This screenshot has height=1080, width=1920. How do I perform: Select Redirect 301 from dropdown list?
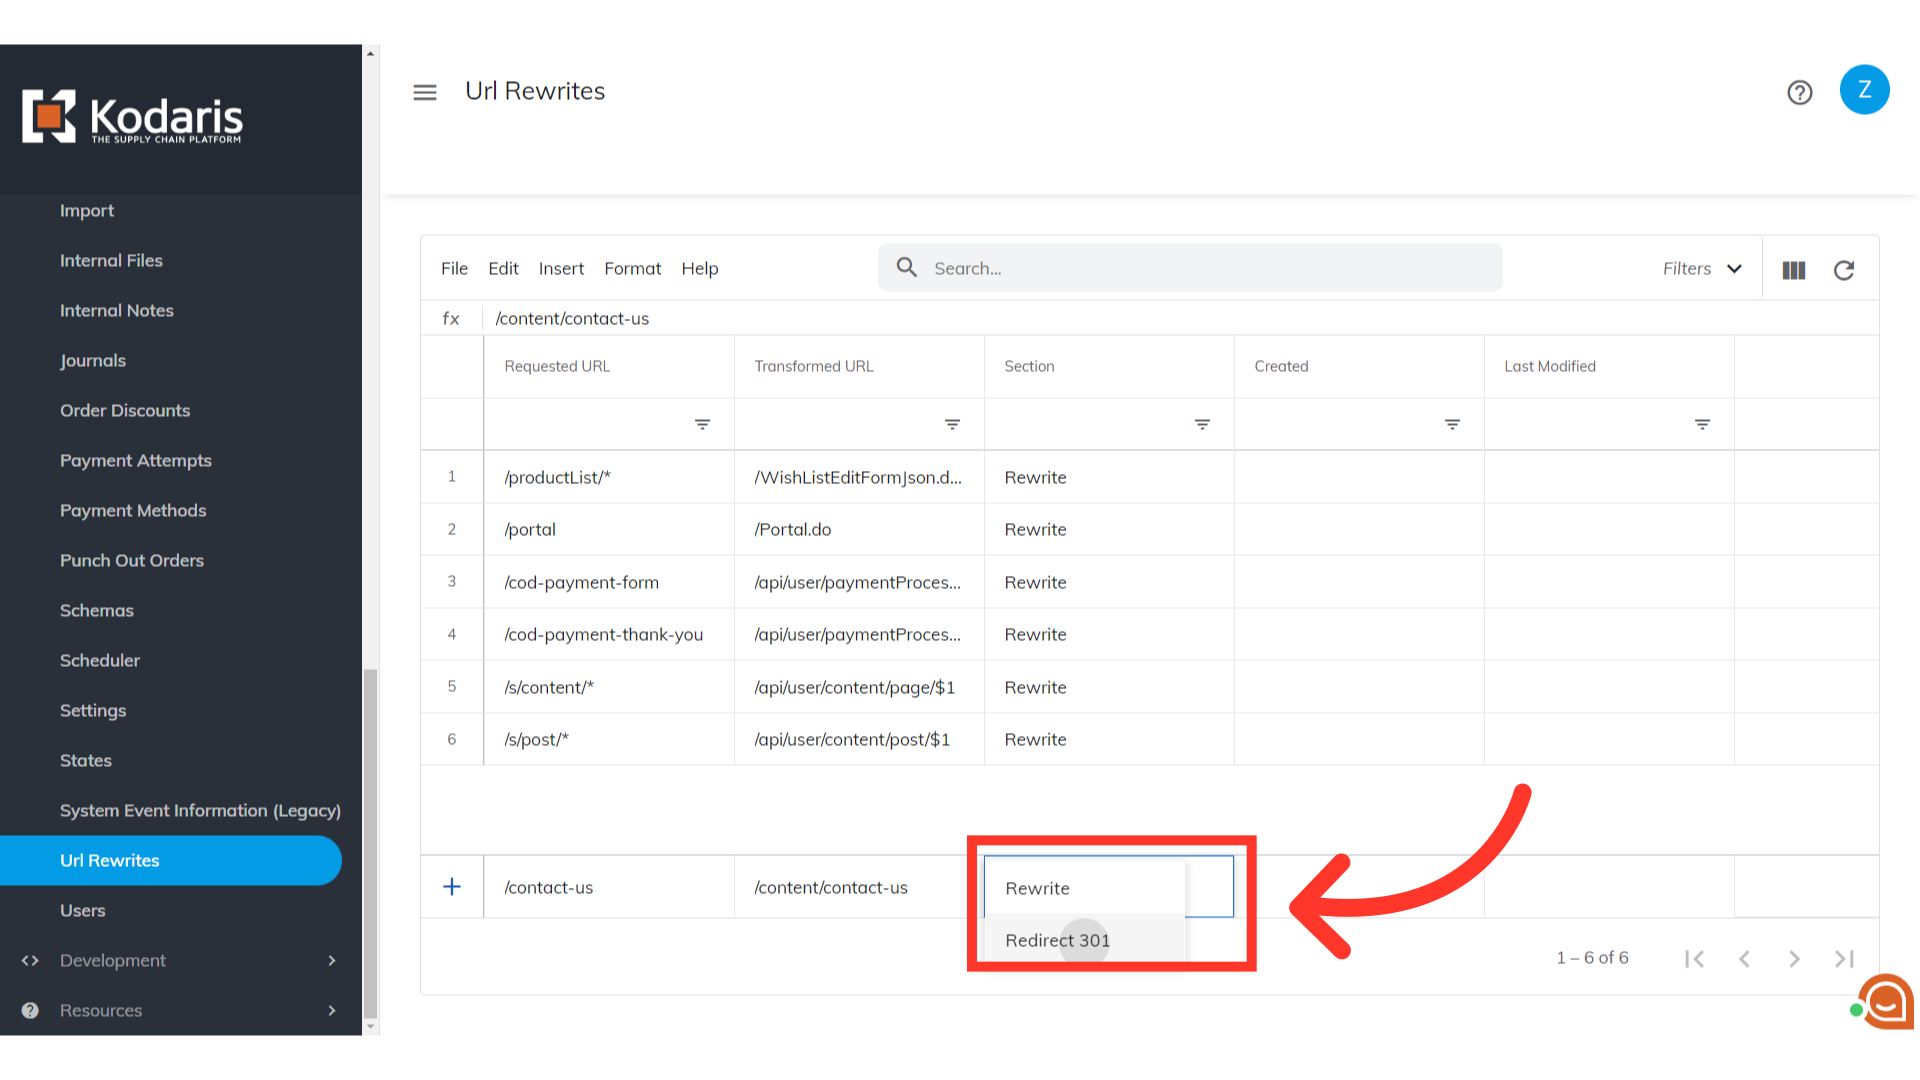click(1058, 940)
